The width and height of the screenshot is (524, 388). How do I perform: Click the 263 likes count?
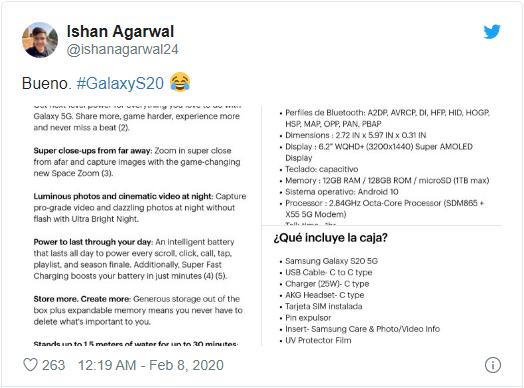(53, 365)
